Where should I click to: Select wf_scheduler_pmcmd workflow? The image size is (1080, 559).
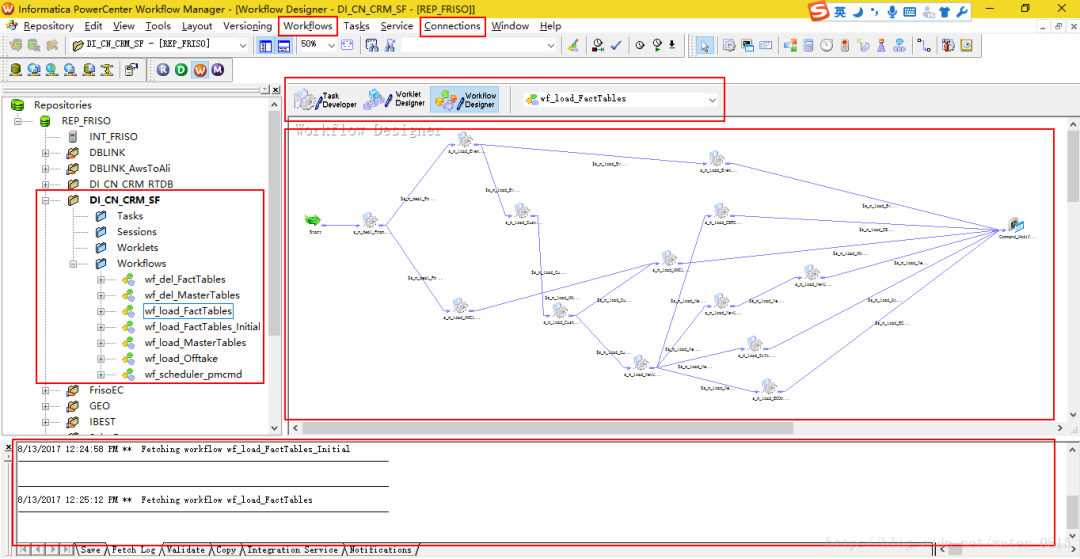pos(194,375)
